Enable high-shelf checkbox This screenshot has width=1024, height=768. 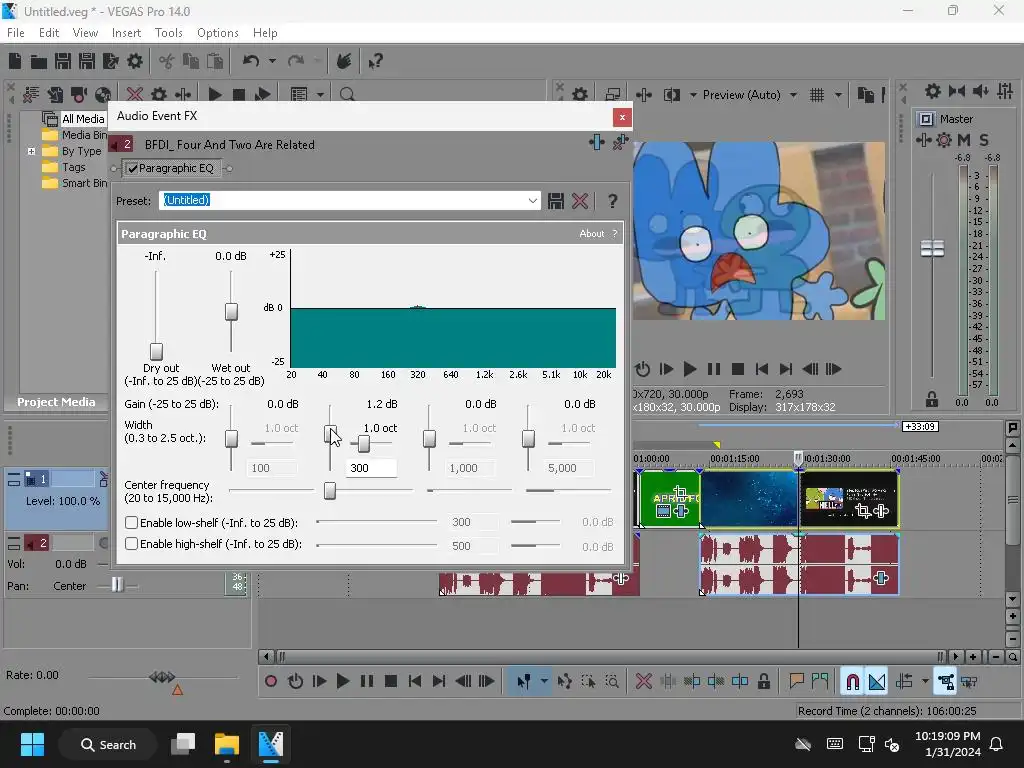point(131,544)
